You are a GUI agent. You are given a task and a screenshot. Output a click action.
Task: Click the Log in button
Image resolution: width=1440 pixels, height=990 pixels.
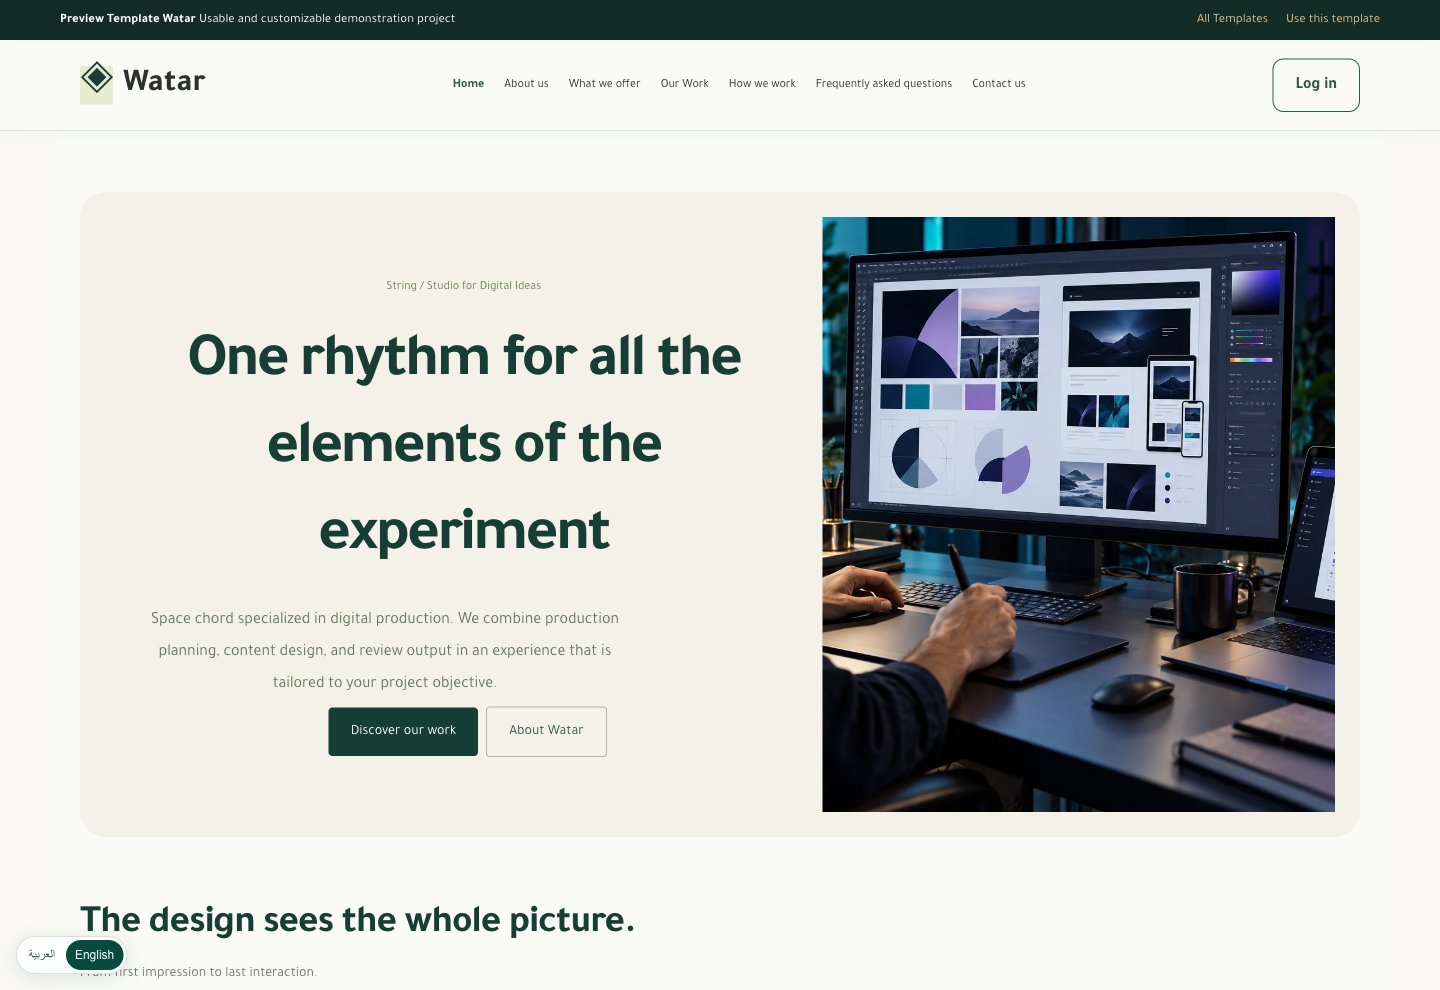(x=1316, y=85)
